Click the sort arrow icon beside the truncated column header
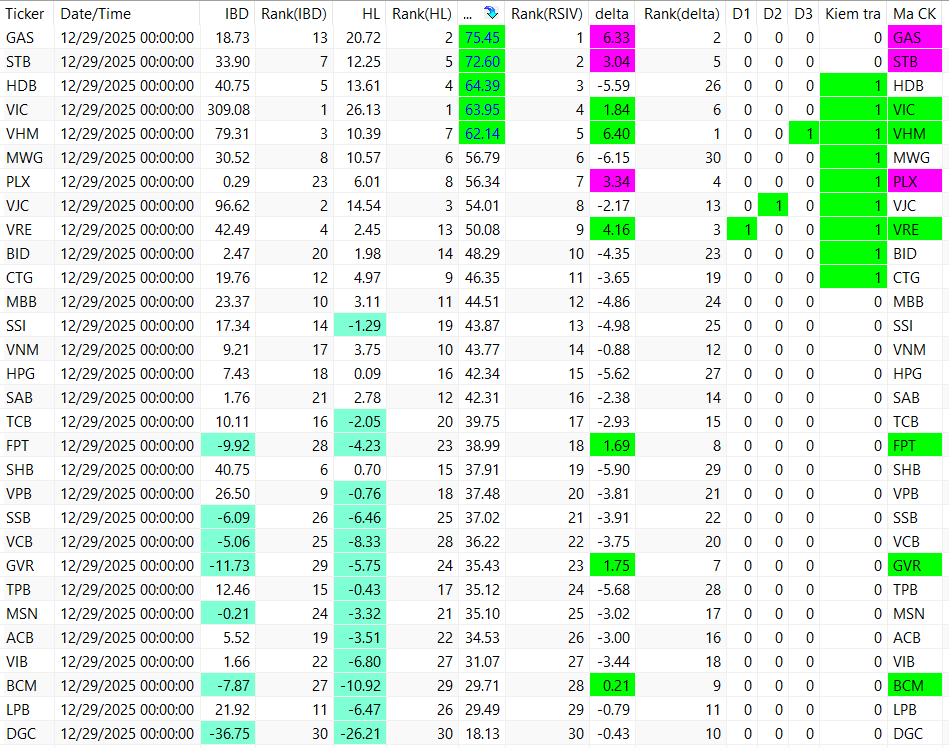 [x=491, y=13]
